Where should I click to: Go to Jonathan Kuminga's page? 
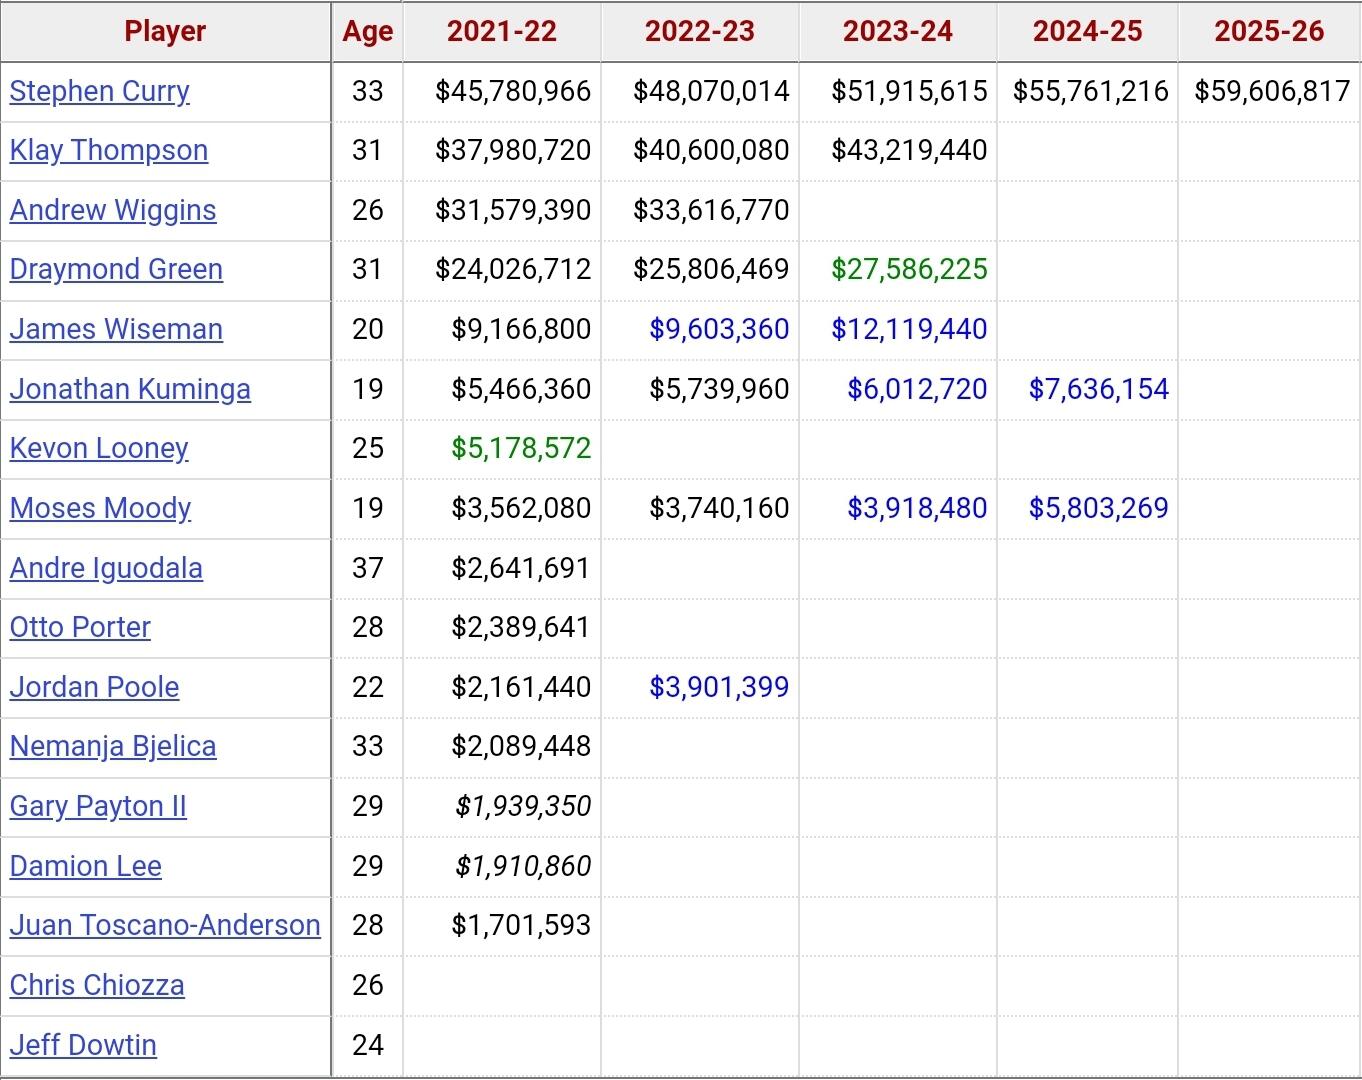click(130, 389)
